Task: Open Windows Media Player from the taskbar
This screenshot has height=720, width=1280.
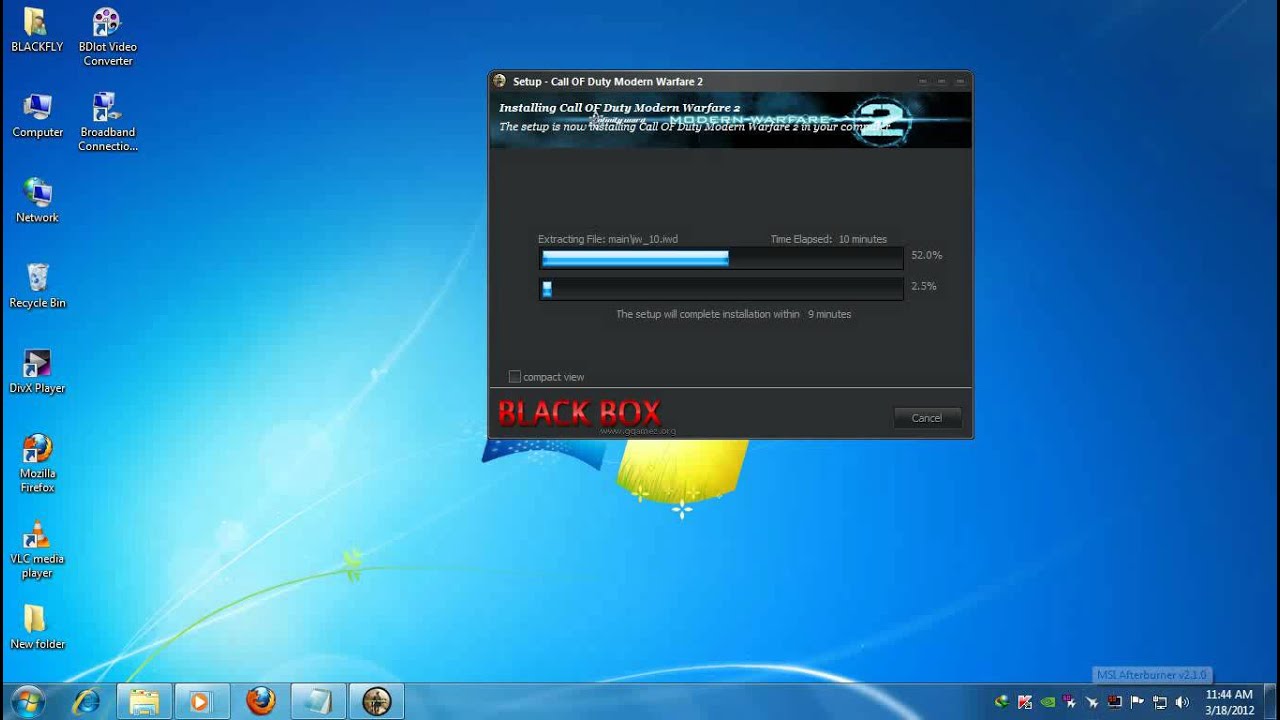Action: coord(202,701)
